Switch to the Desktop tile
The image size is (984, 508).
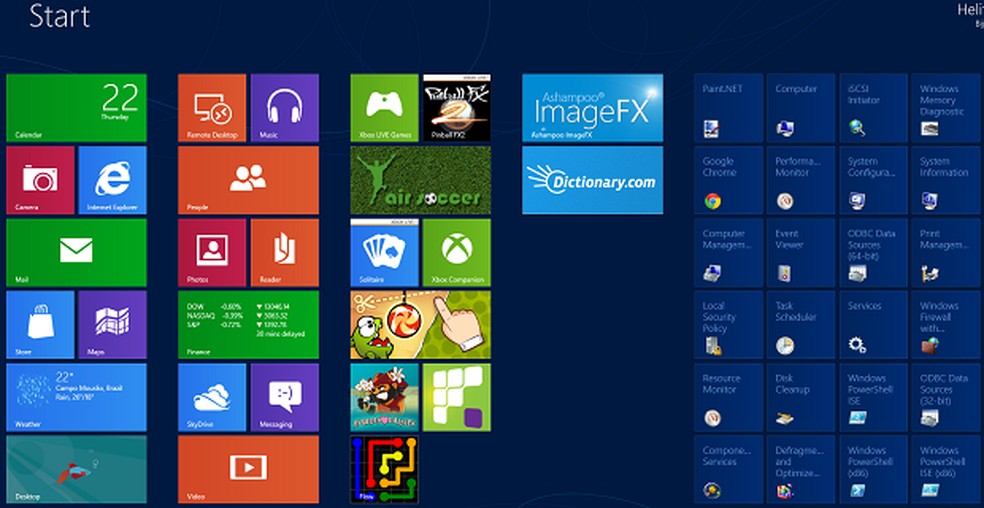(x=77, y=469)
